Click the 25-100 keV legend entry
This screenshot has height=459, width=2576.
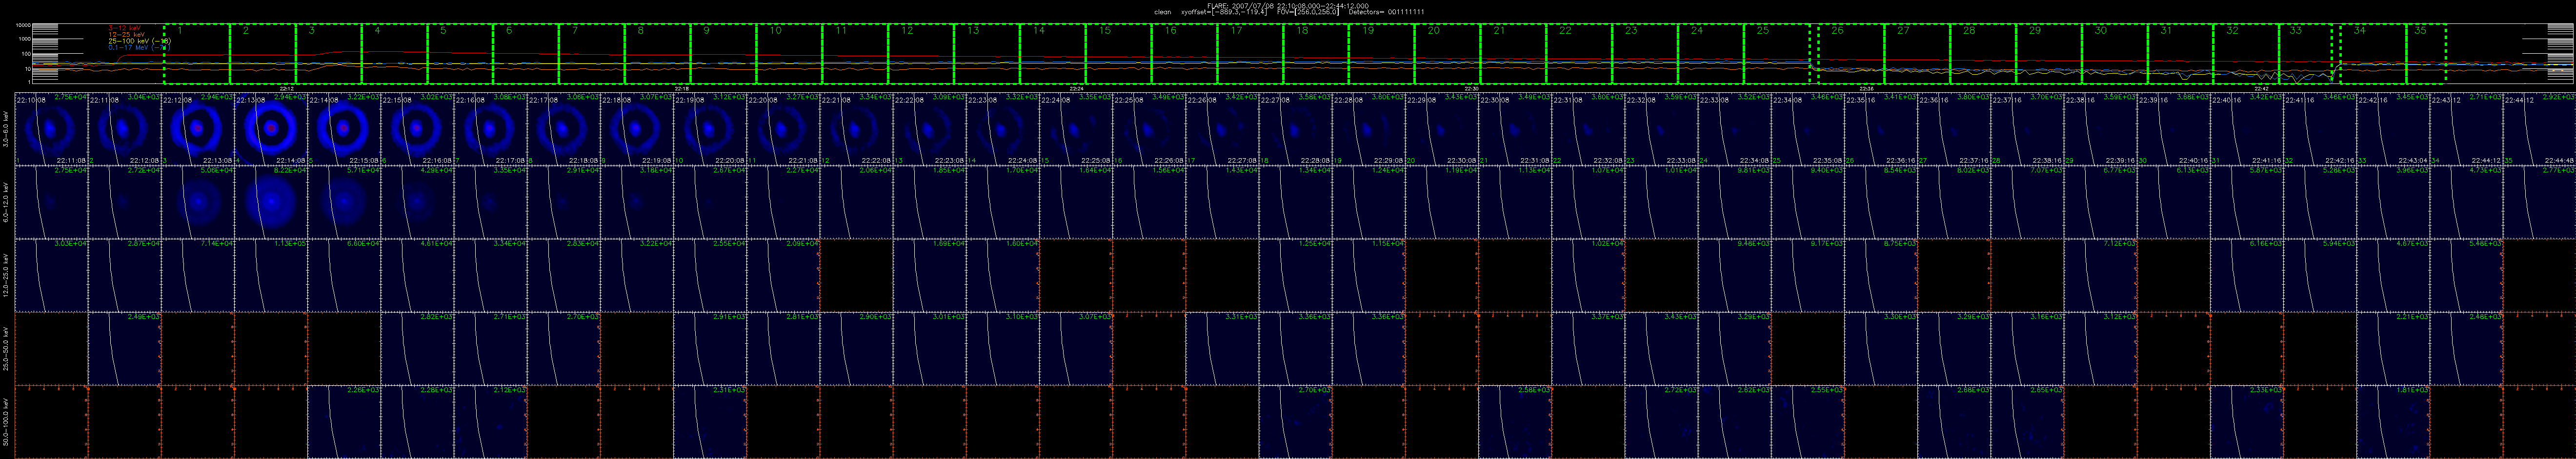coord(140,40)
